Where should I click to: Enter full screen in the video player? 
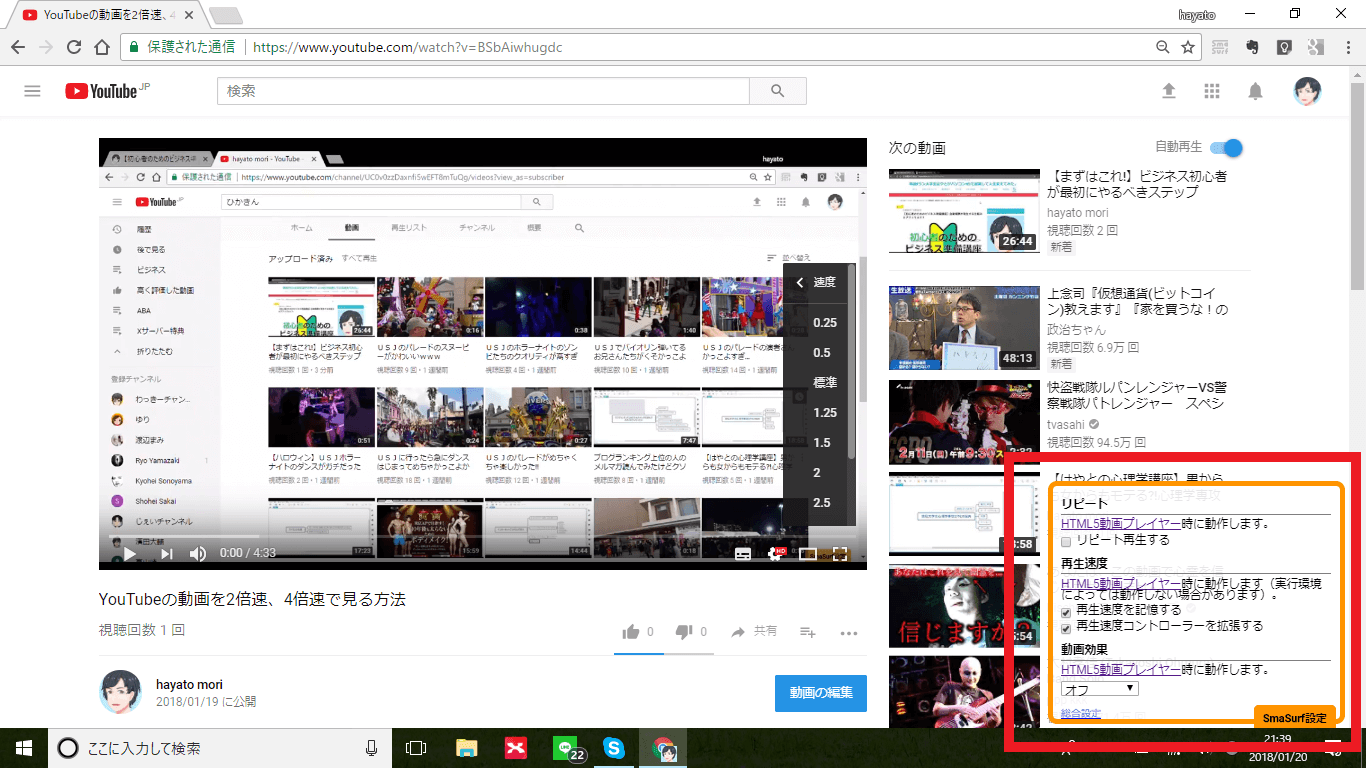pyautogui.click(x=841, y=554)
